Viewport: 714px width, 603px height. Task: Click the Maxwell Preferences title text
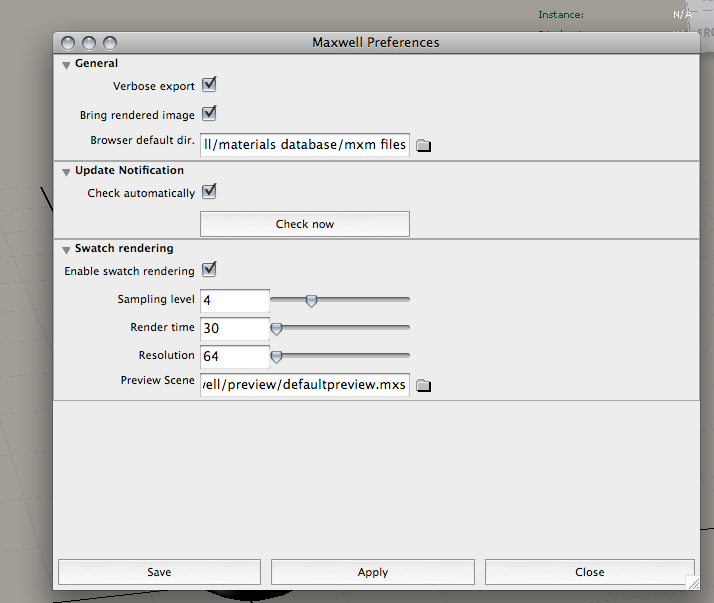pyautogui.click(x=376, y=42)
